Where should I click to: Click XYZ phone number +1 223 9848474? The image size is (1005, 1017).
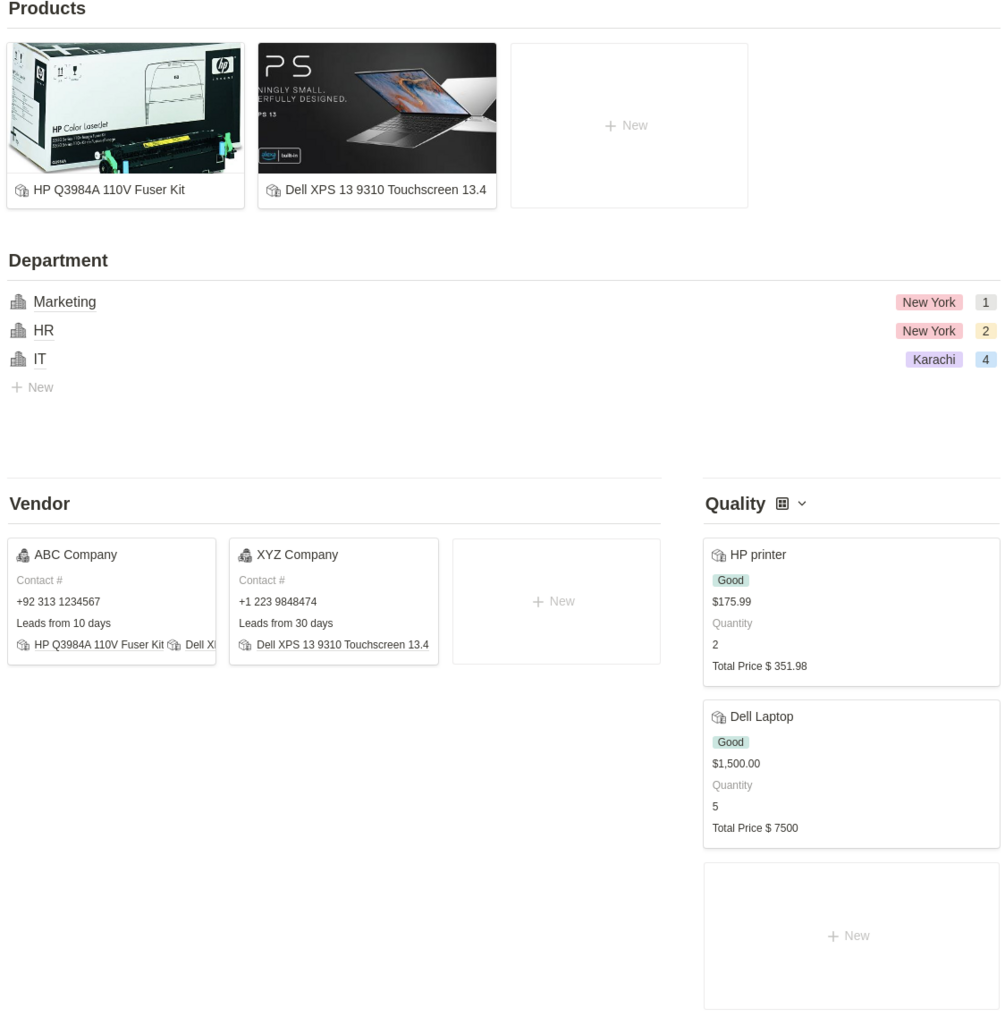(278, 602)
